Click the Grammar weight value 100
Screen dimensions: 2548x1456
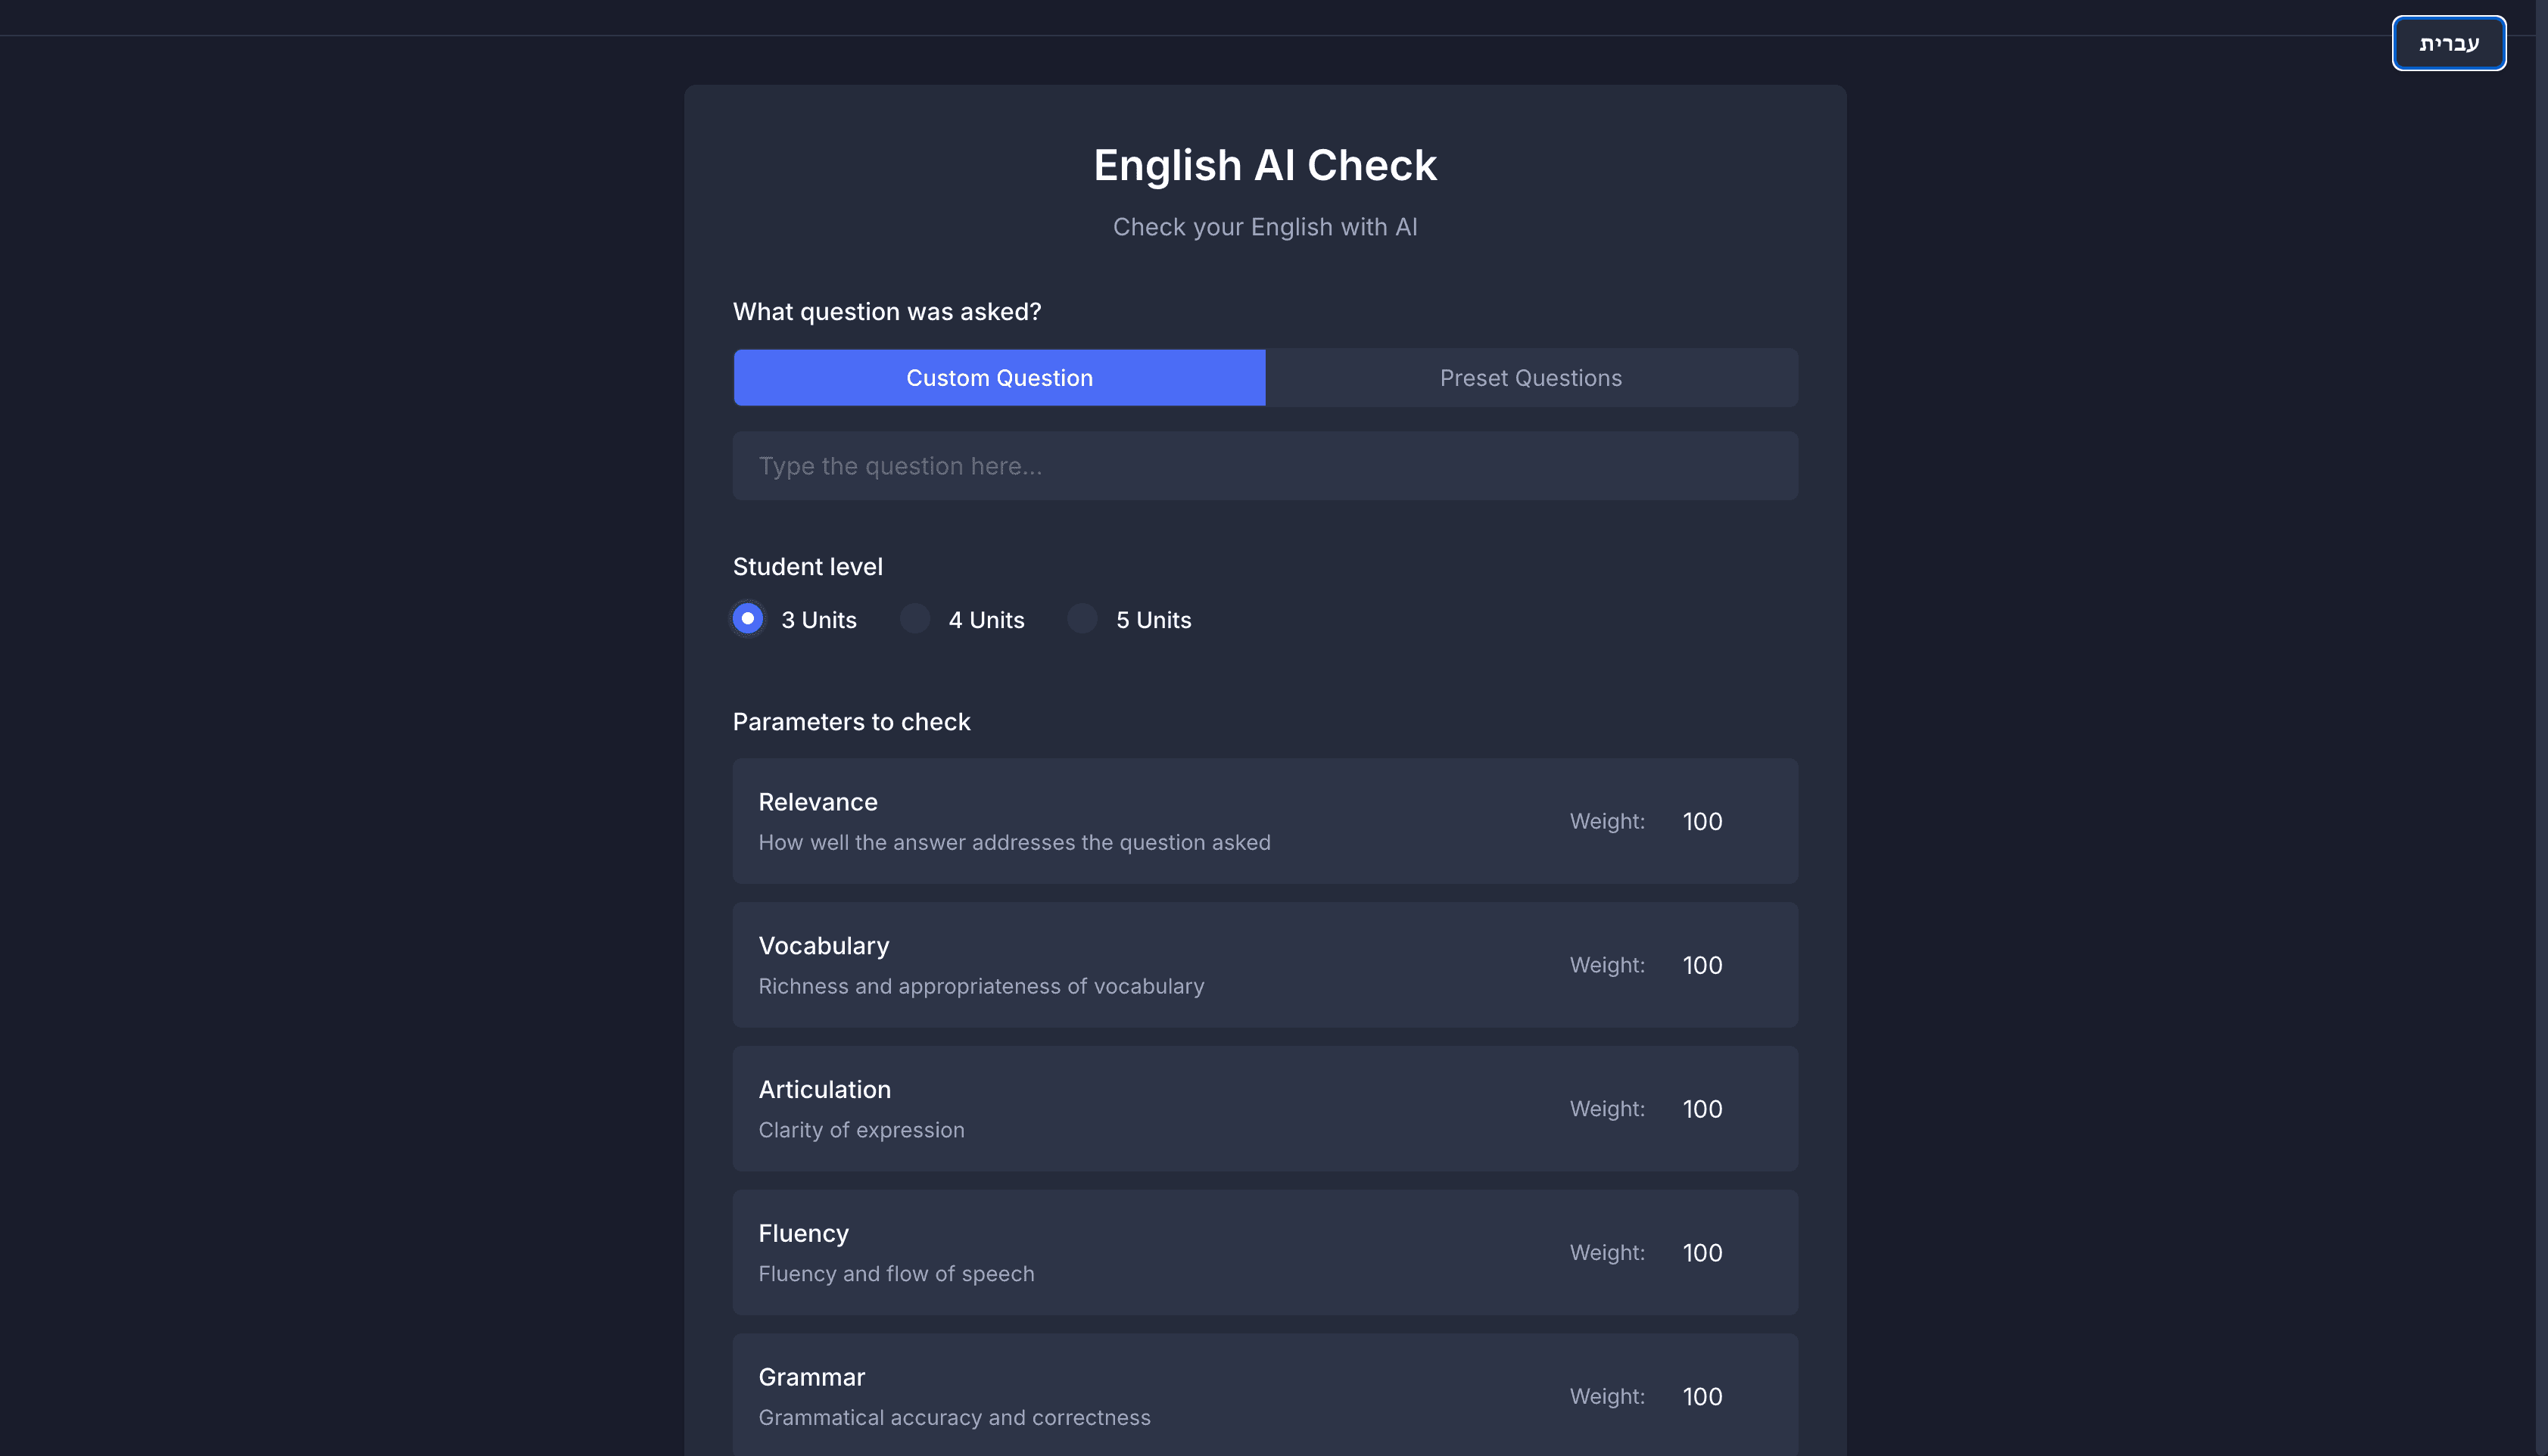point(1702,1396)
